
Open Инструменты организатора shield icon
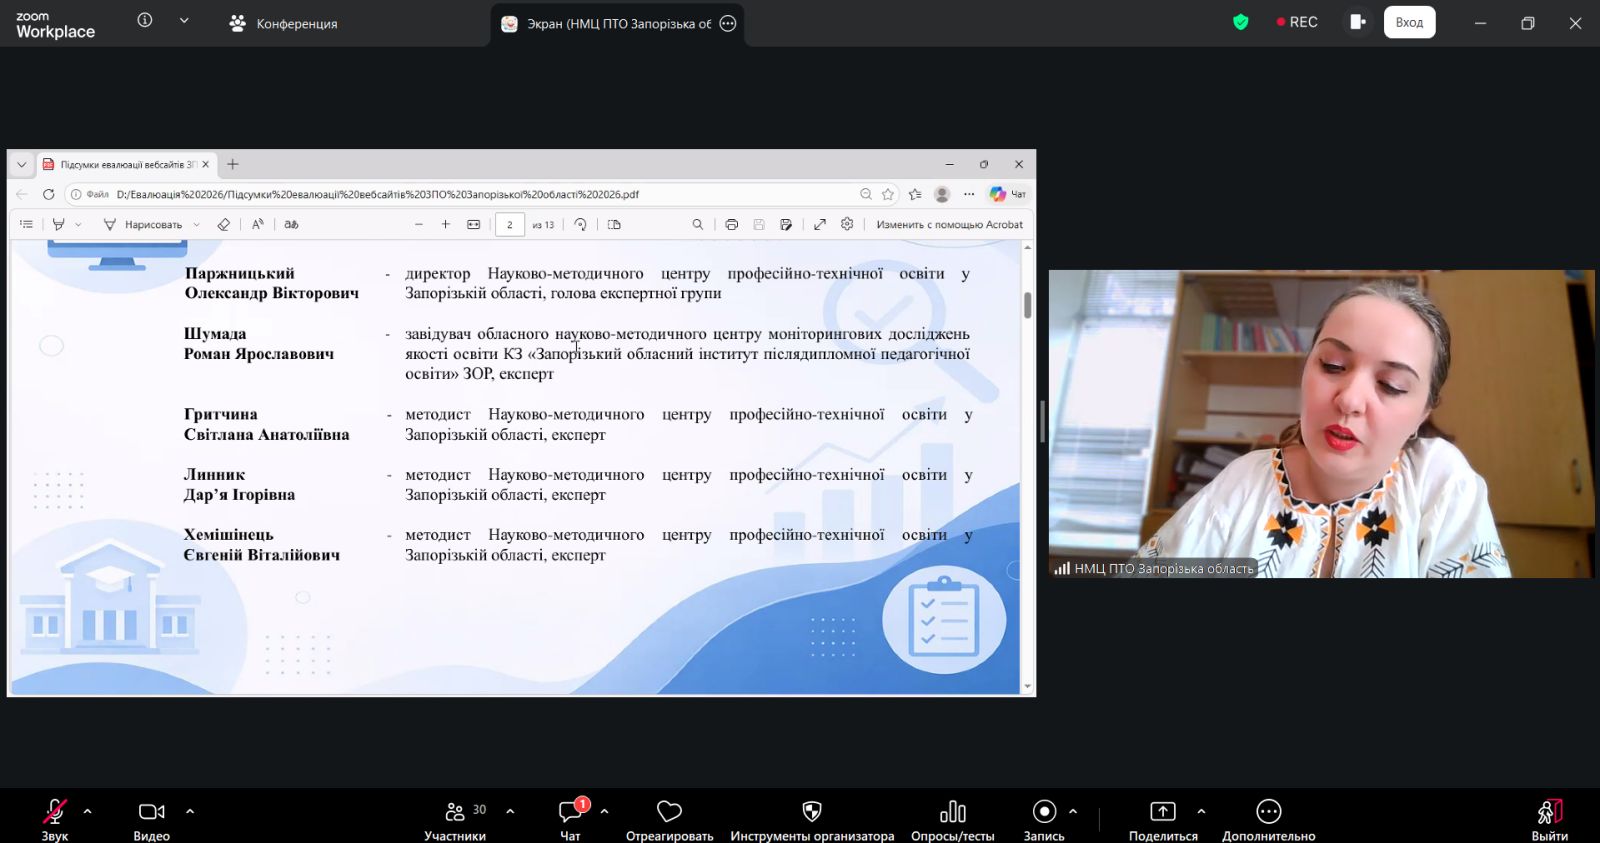[x=812, y=812]
